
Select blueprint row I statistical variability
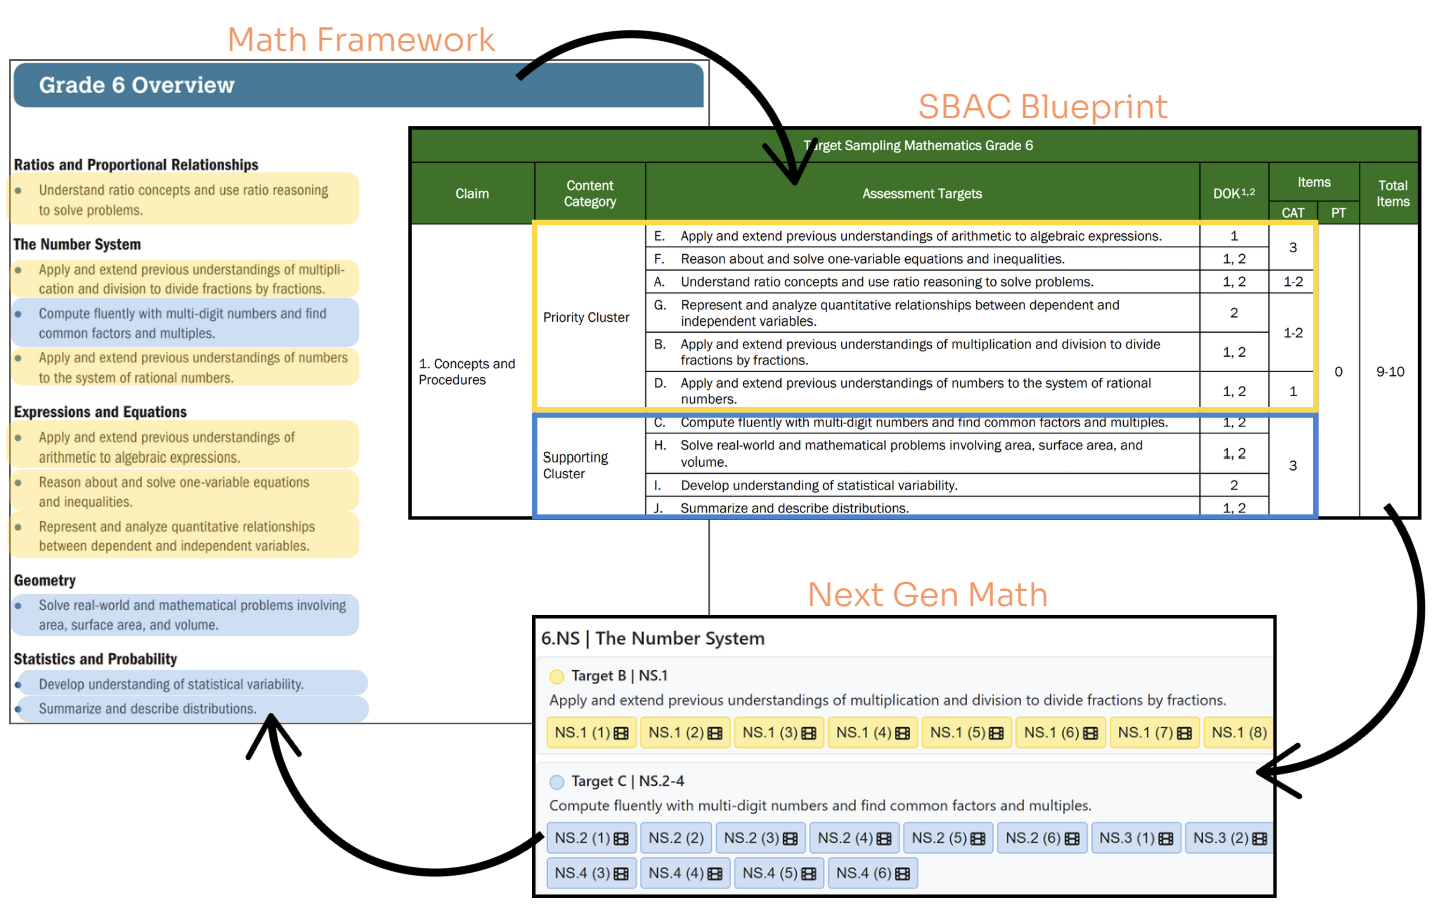923,485
